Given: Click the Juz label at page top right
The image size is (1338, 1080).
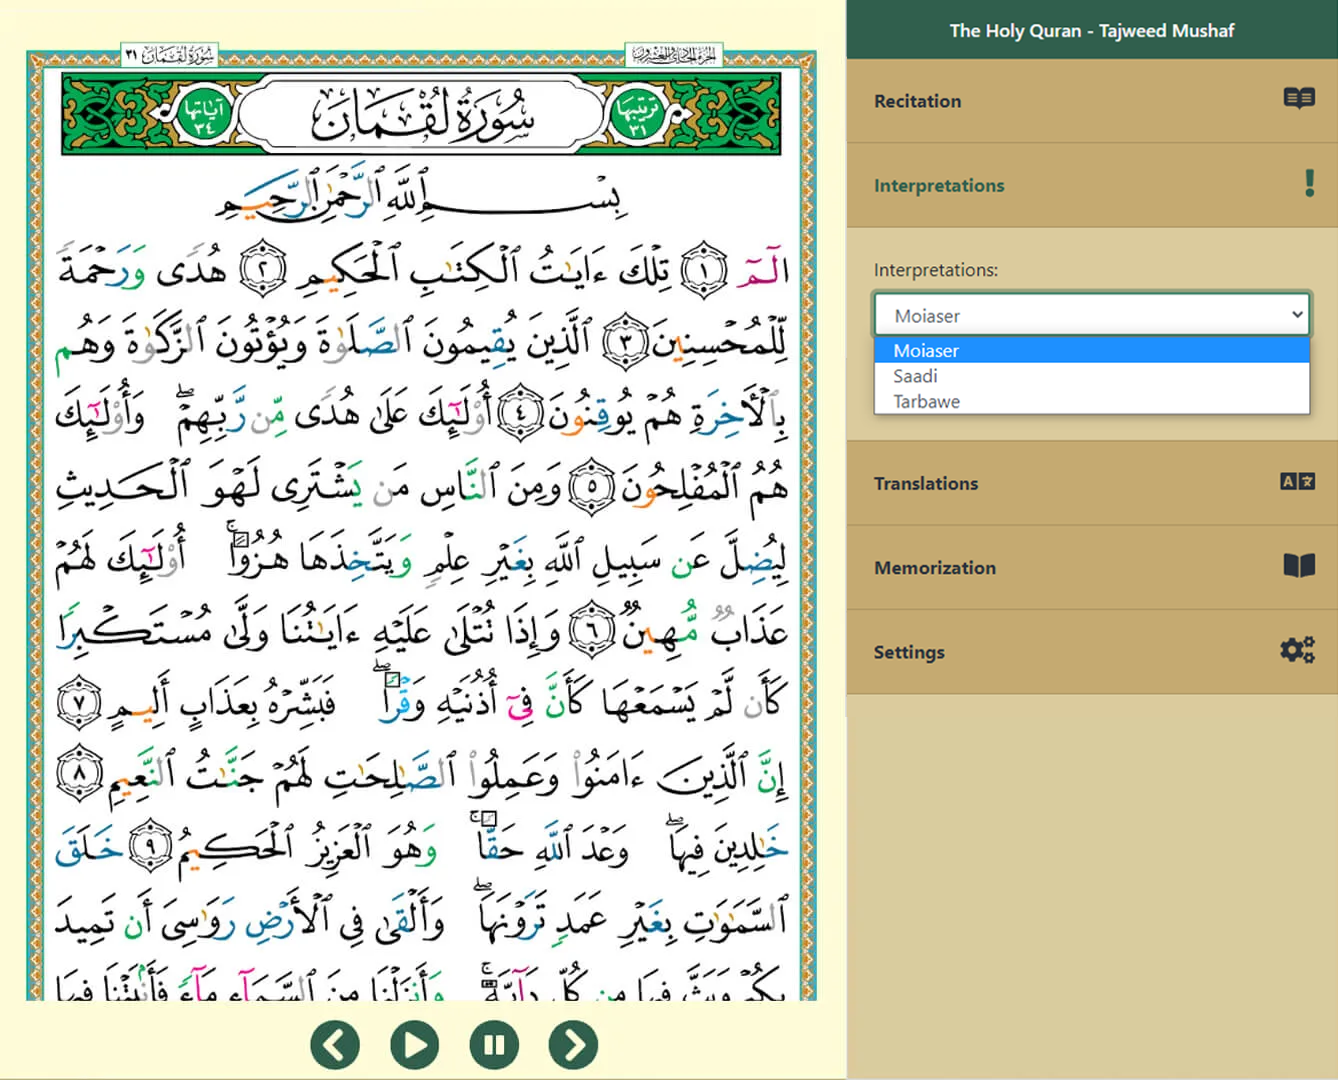Looking at the screenshot, I should point(673,55).
